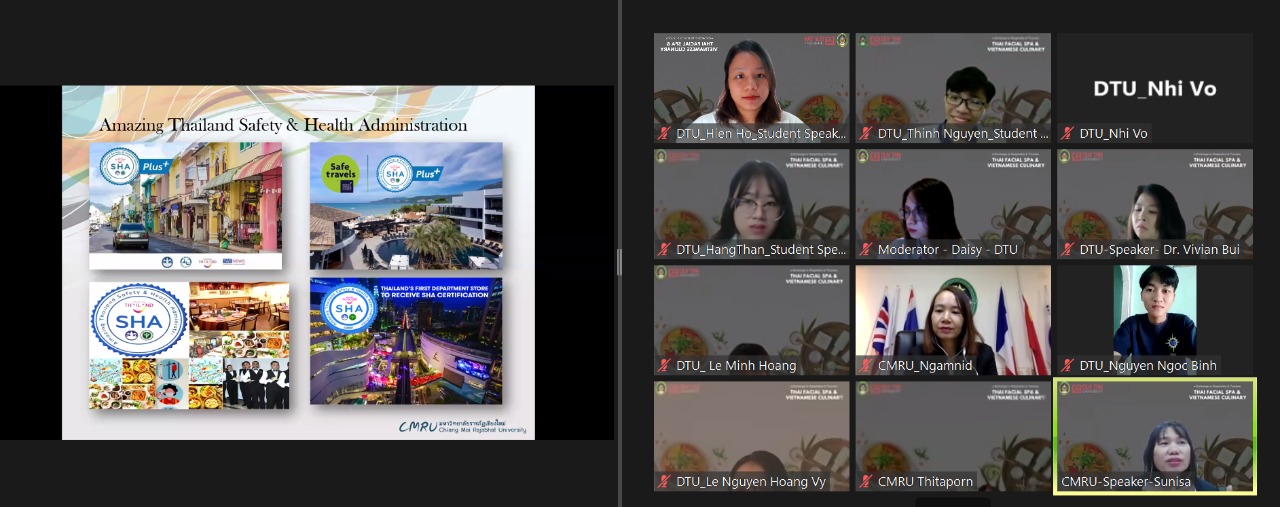This screenshot has width=1280, height=507.
Task: Click the large DTU_Nhi Vo name placeholder
Action: point(1154,88)
